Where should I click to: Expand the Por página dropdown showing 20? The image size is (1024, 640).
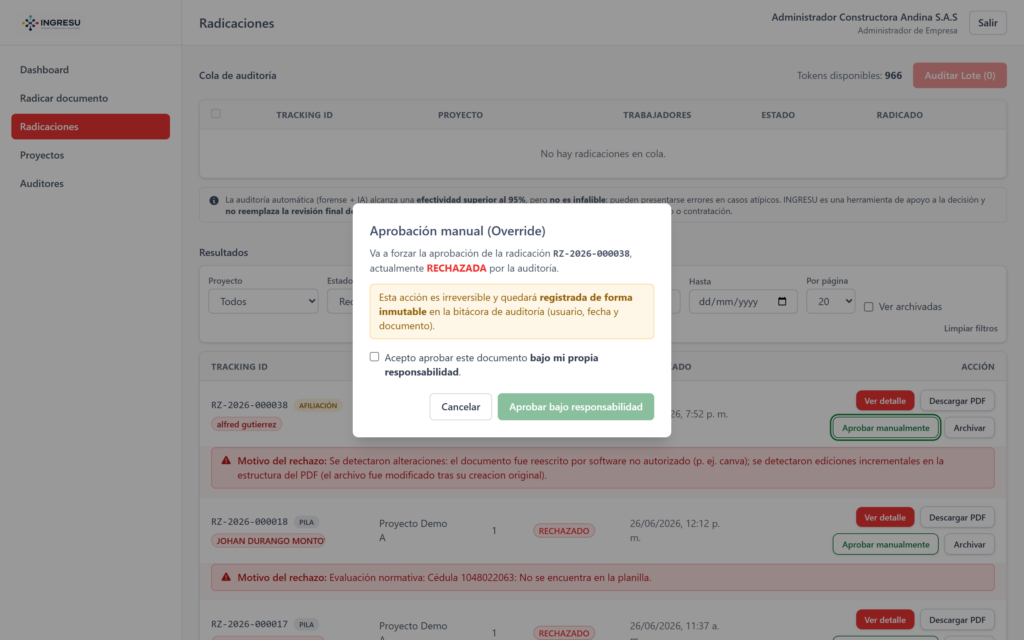coord(830,301)
